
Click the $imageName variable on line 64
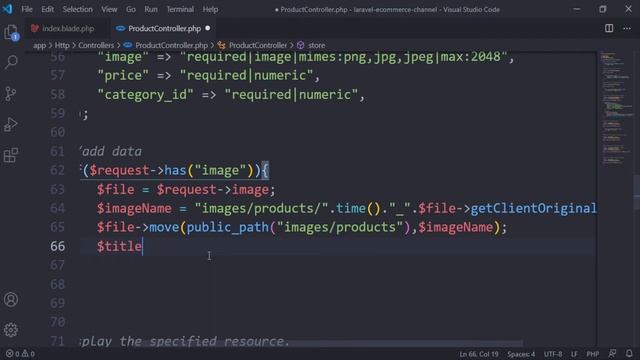click(x=134, y=208)
